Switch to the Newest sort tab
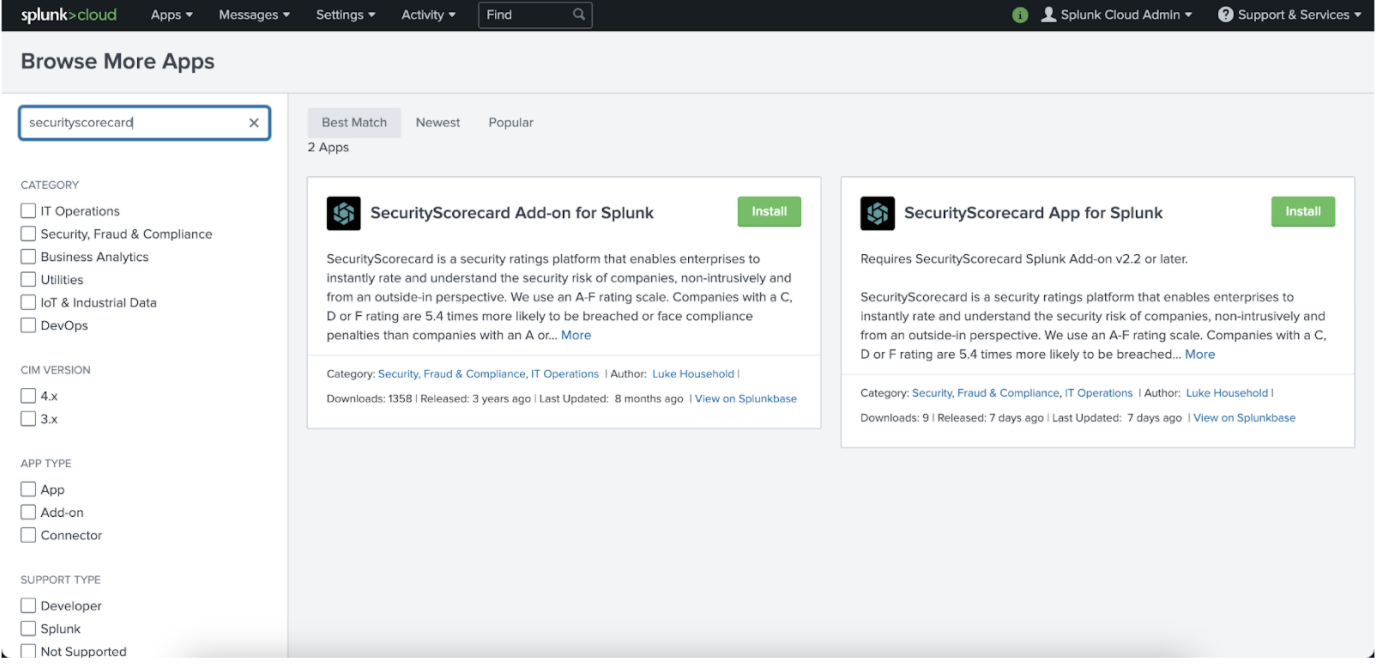 (x=438, y=123)
